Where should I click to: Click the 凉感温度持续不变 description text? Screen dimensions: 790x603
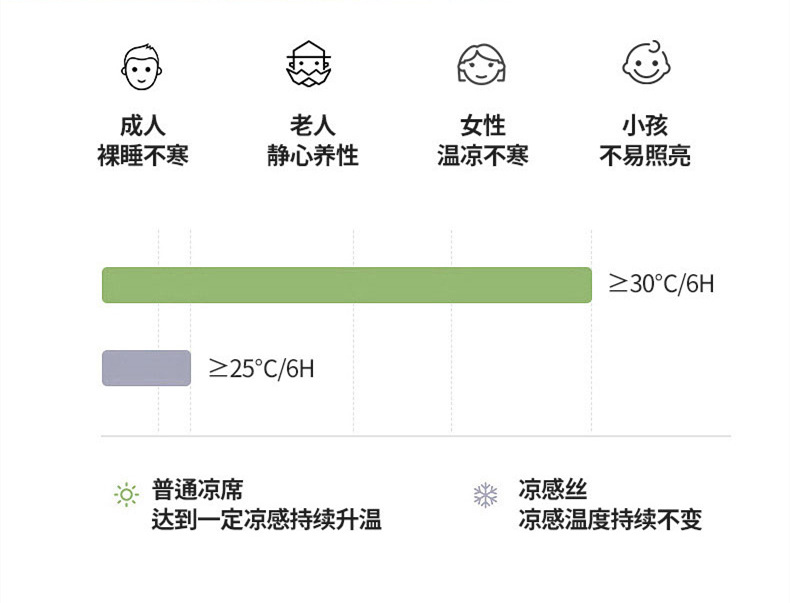[x=610, y=520]
